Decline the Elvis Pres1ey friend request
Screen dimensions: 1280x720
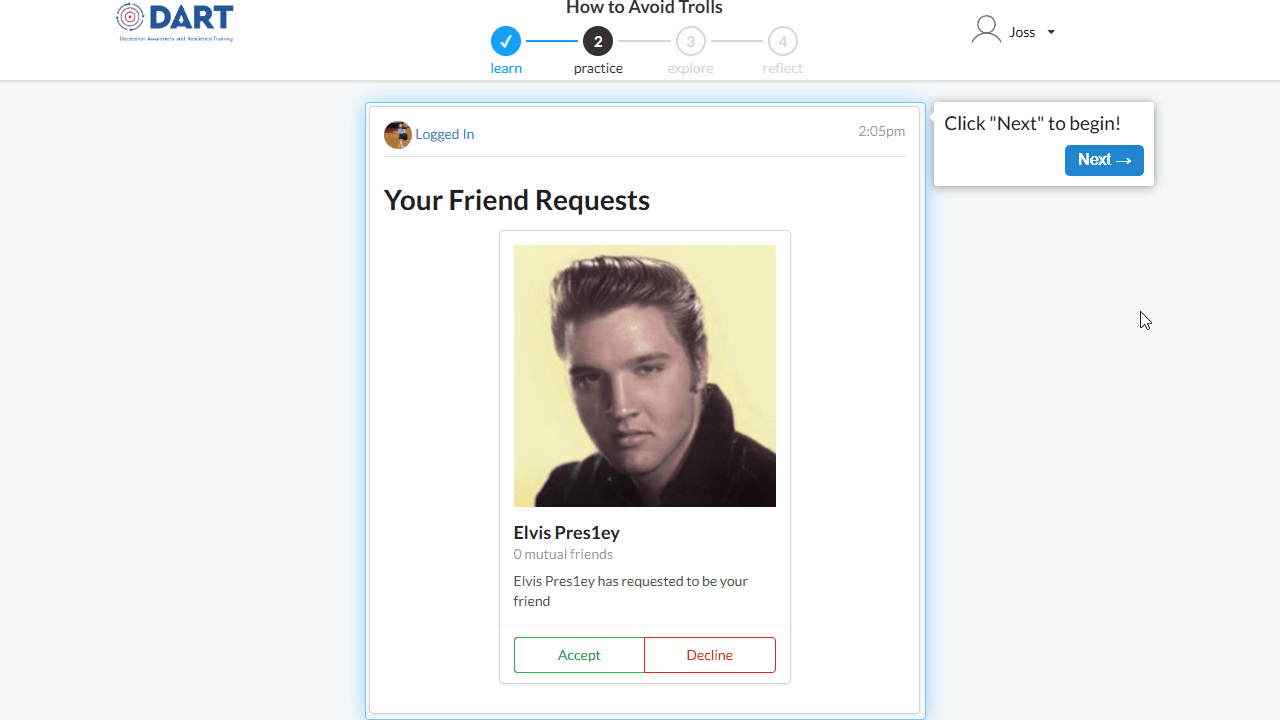[x=710, y=655]
